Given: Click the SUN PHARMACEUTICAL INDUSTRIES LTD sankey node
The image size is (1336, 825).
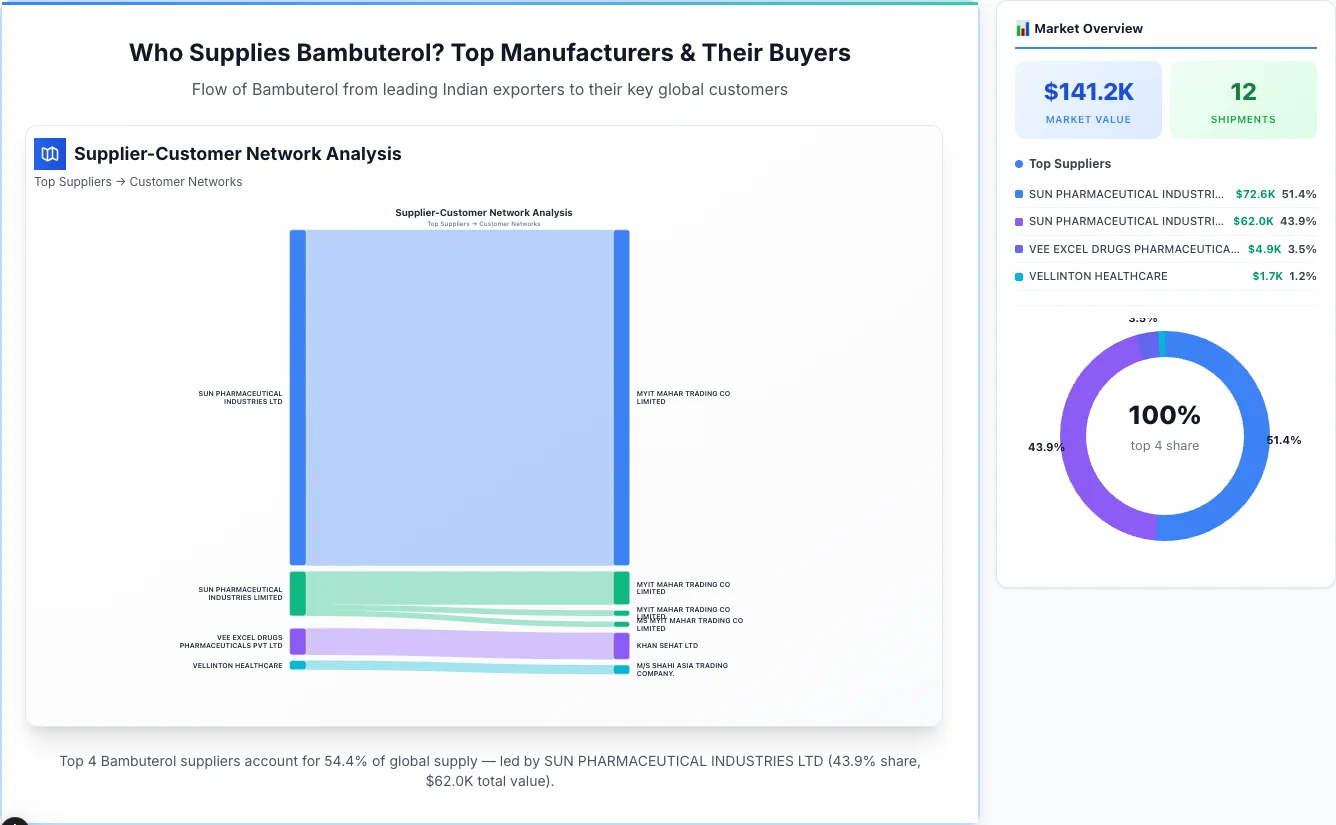Looking at the screenshot, I should (296, 398).
